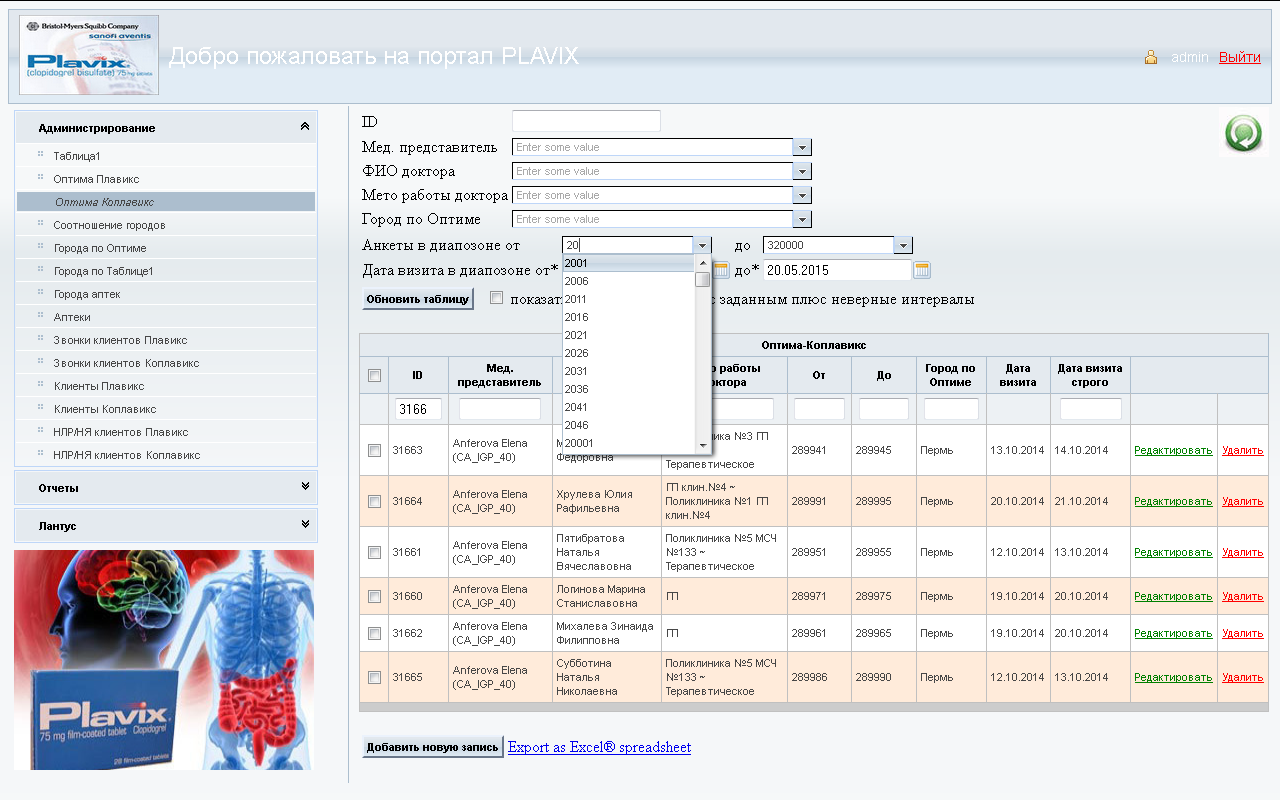The height and width of the screenshot is (800, 1280).
Task: Toggle the select-all checkbox in table header
Action: (x=374, y=376)
